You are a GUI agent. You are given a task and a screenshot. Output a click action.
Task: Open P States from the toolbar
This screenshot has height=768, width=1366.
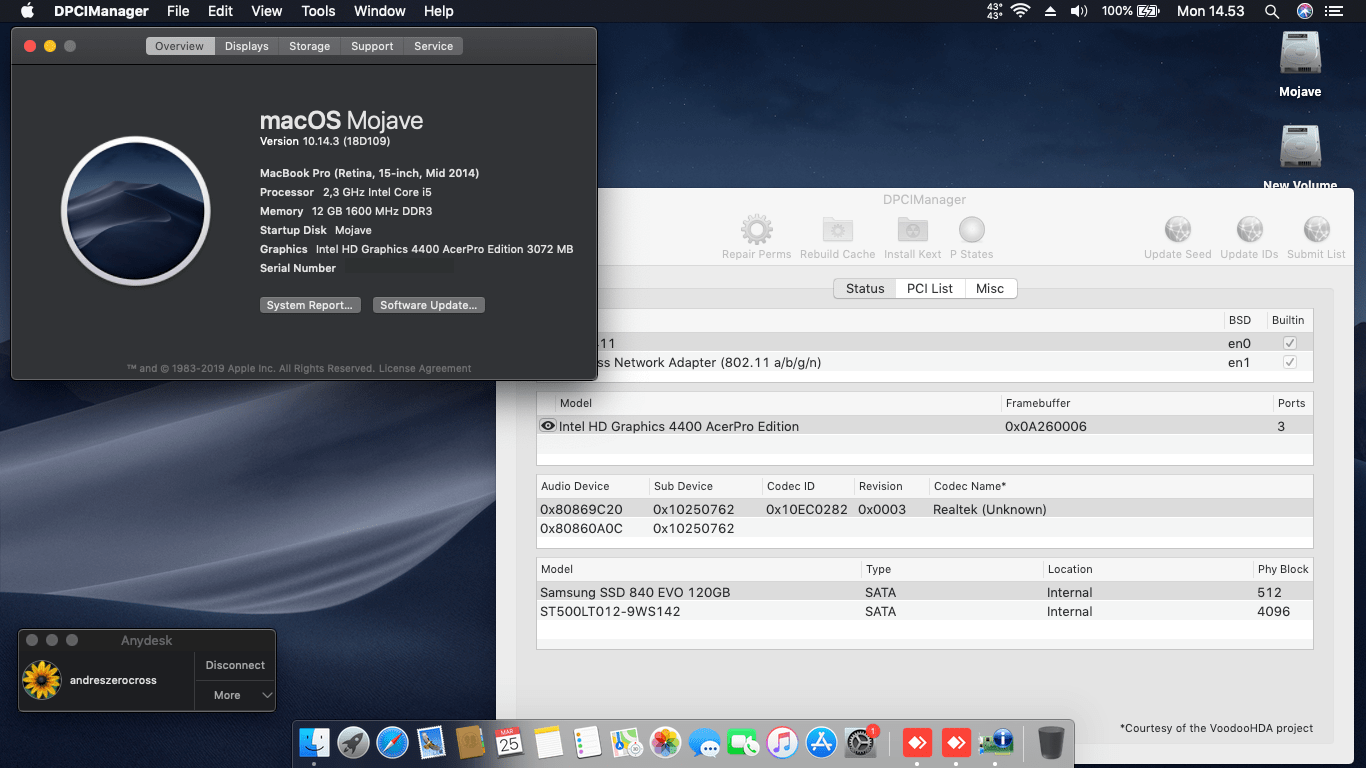coord(971,227)
